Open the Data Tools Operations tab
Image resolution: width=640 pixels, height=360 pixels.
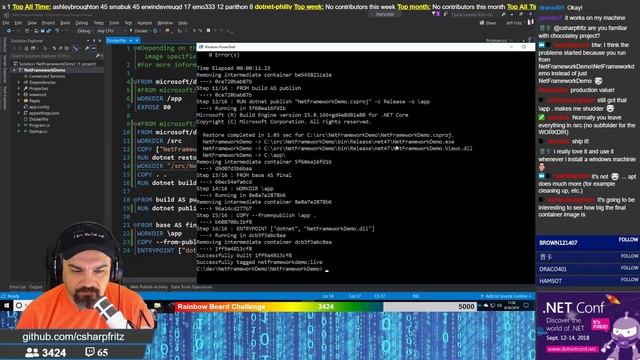coord(191,287)
